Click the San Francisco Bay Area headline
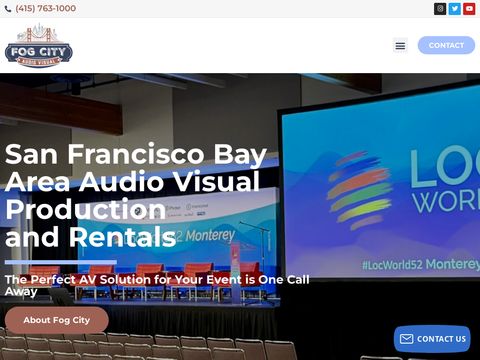The width and height of the screenshot is (480, 360). [136, 195]
